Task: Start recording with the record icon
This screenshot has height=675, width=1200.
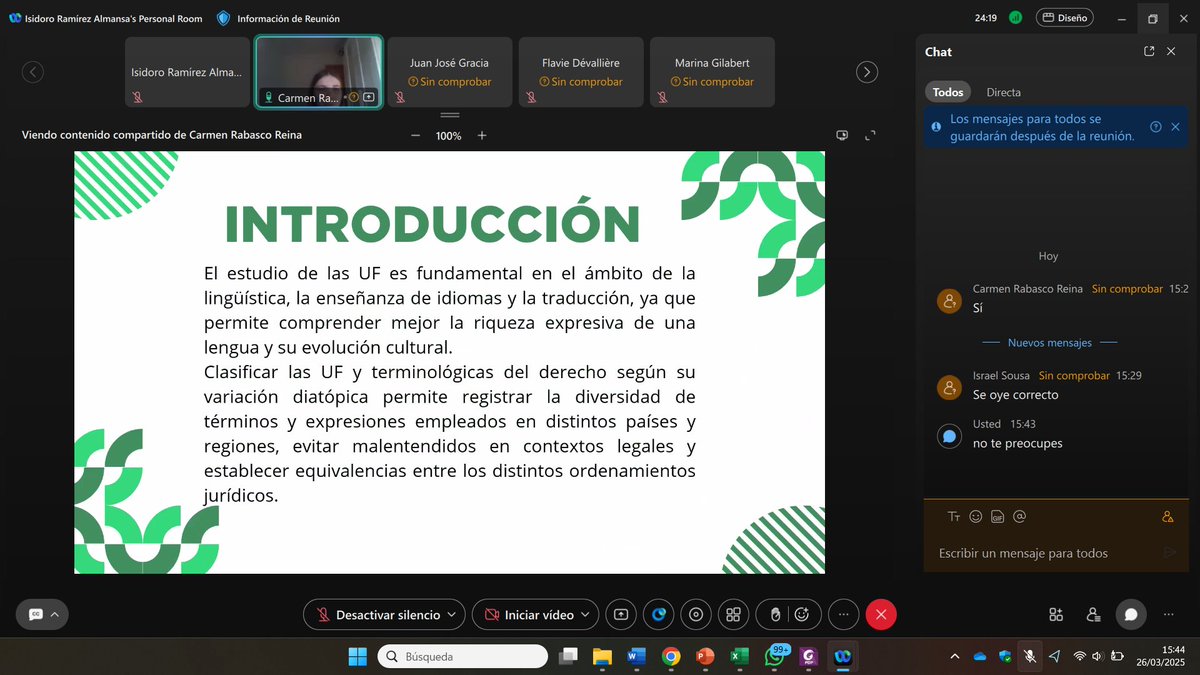Action: (x=695, y=614)
